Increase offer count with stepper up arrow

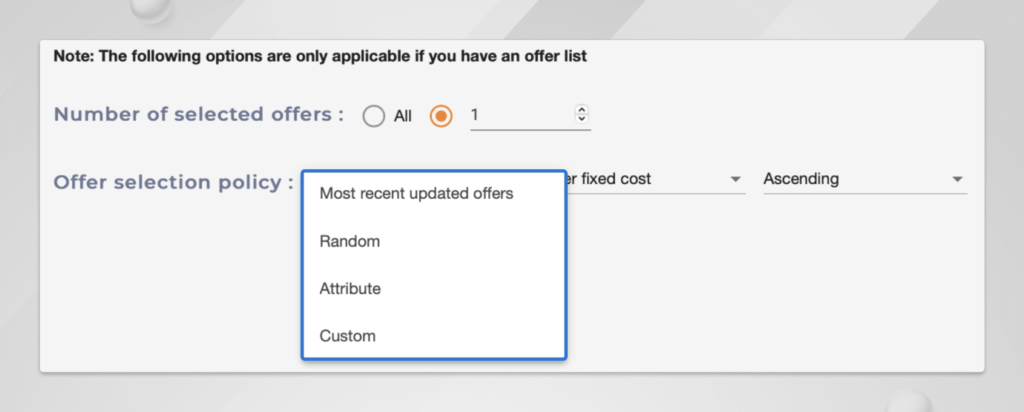[582, 110]
